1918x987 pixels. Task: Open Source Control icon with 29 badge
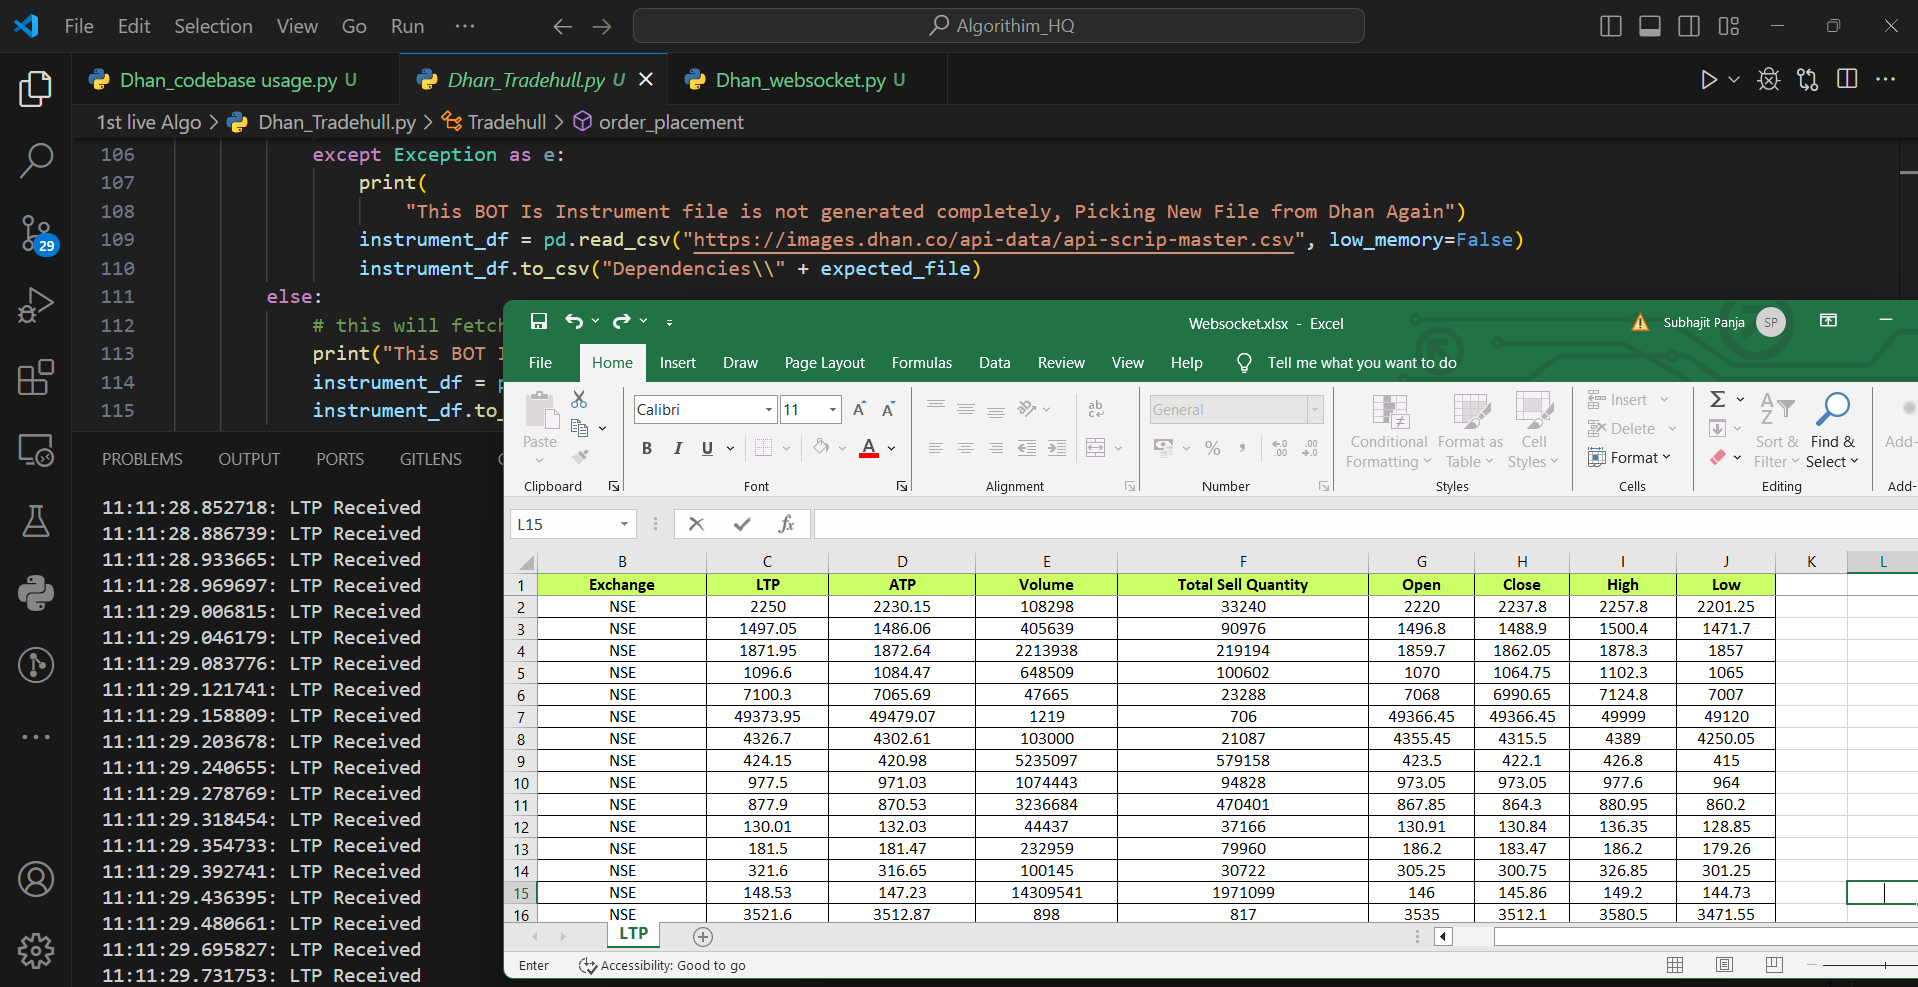pyautogui.click(x=36, y=233)
